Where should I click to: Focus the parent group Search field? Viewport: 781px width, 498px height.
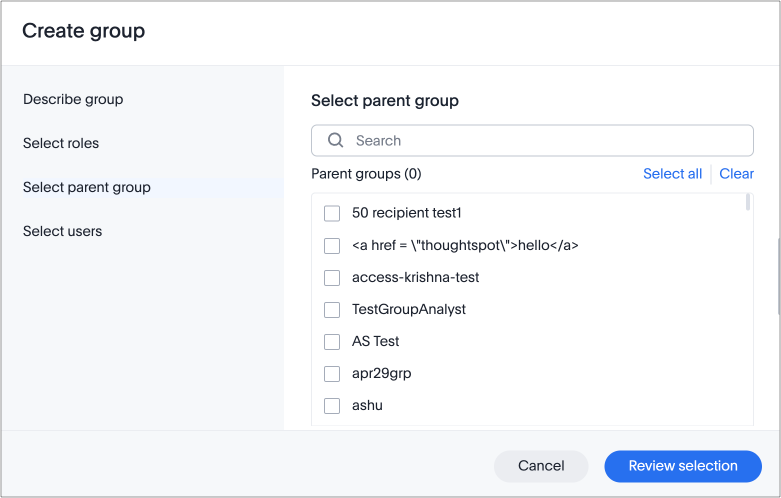click(x=545, y=141)
